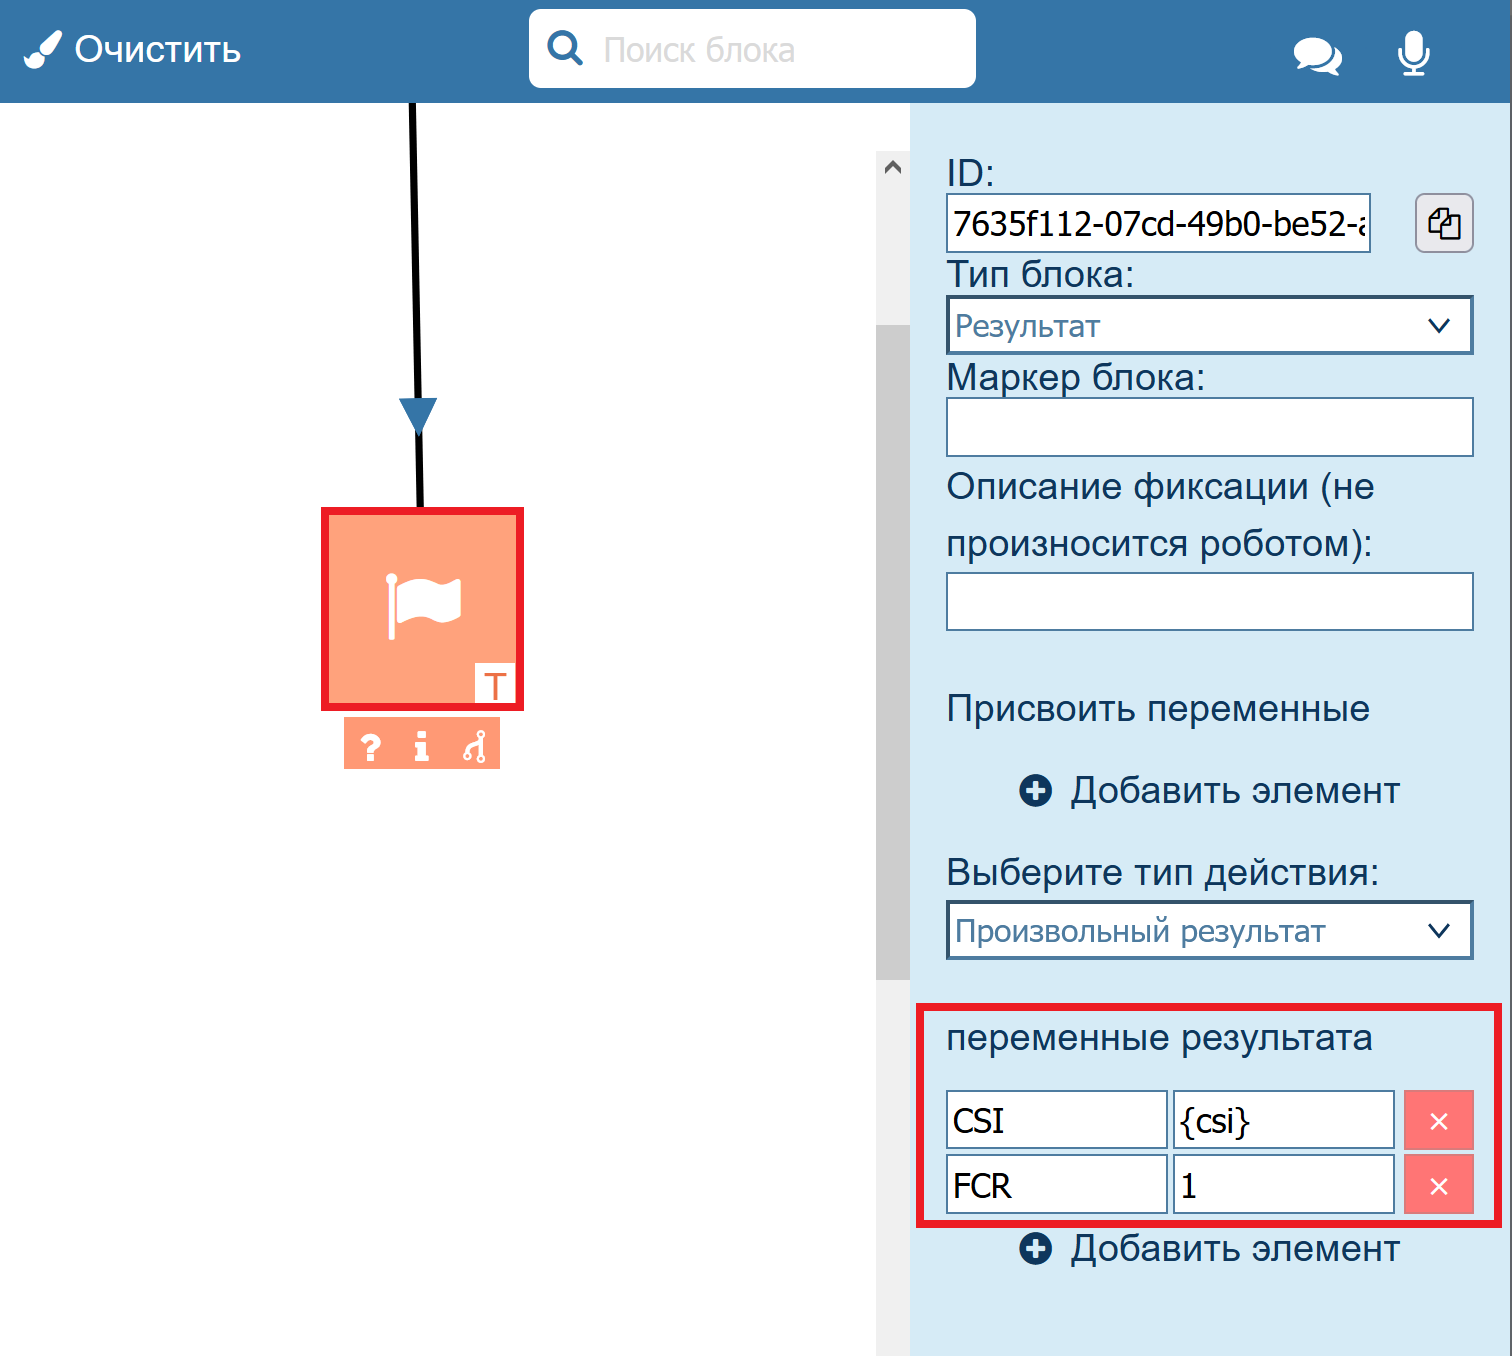Add element under Присвоить переменные
The image size is (1512, 1356).
click(1209, 791)
